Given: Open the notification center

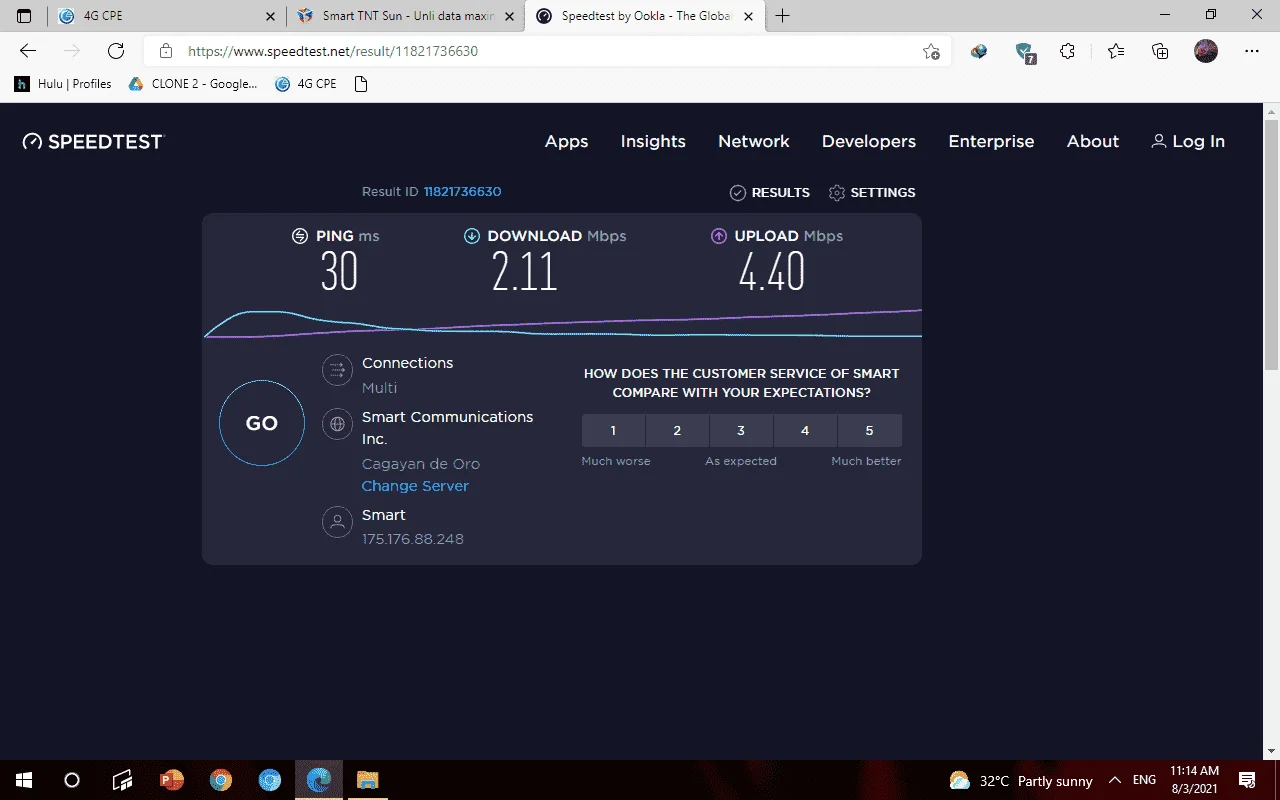Looking at the screenshot, I should tap(1248, 780).
